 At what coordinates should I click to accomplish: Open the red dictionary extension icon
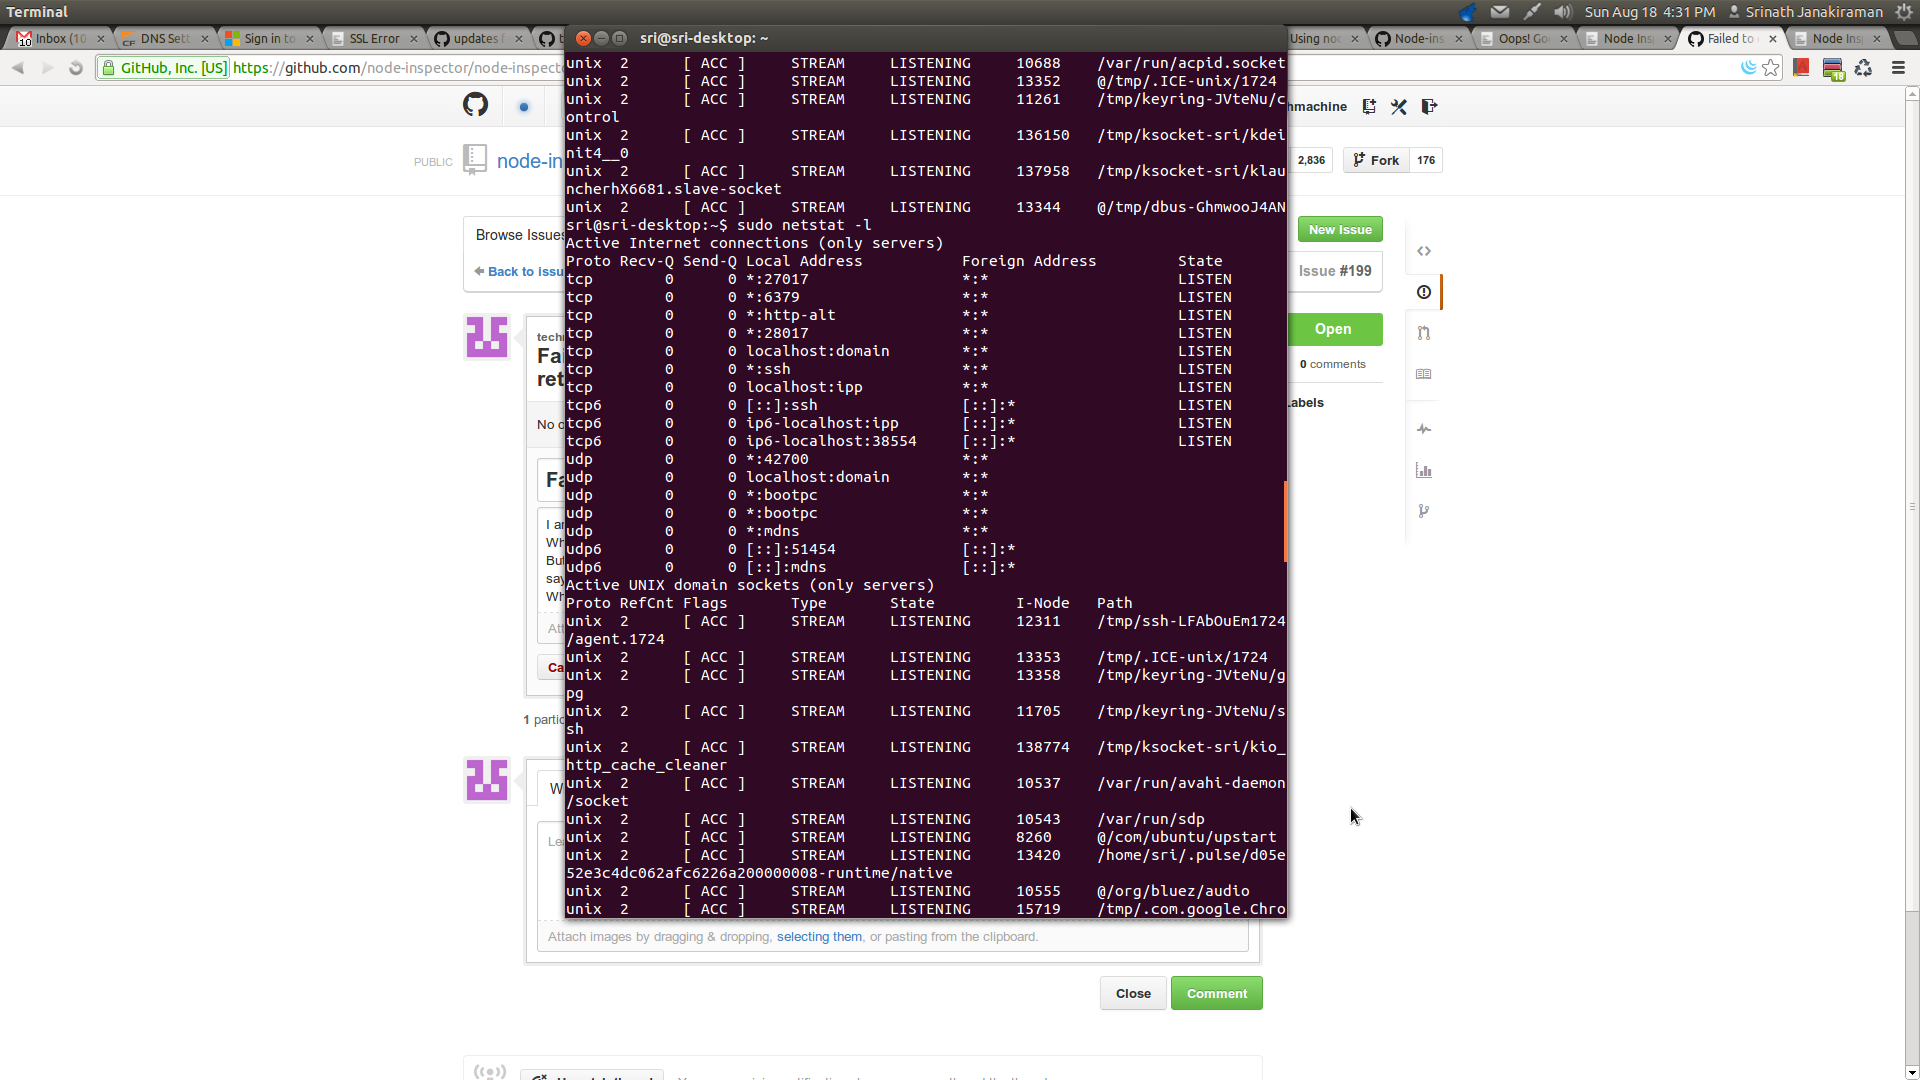coord(1801,68)
